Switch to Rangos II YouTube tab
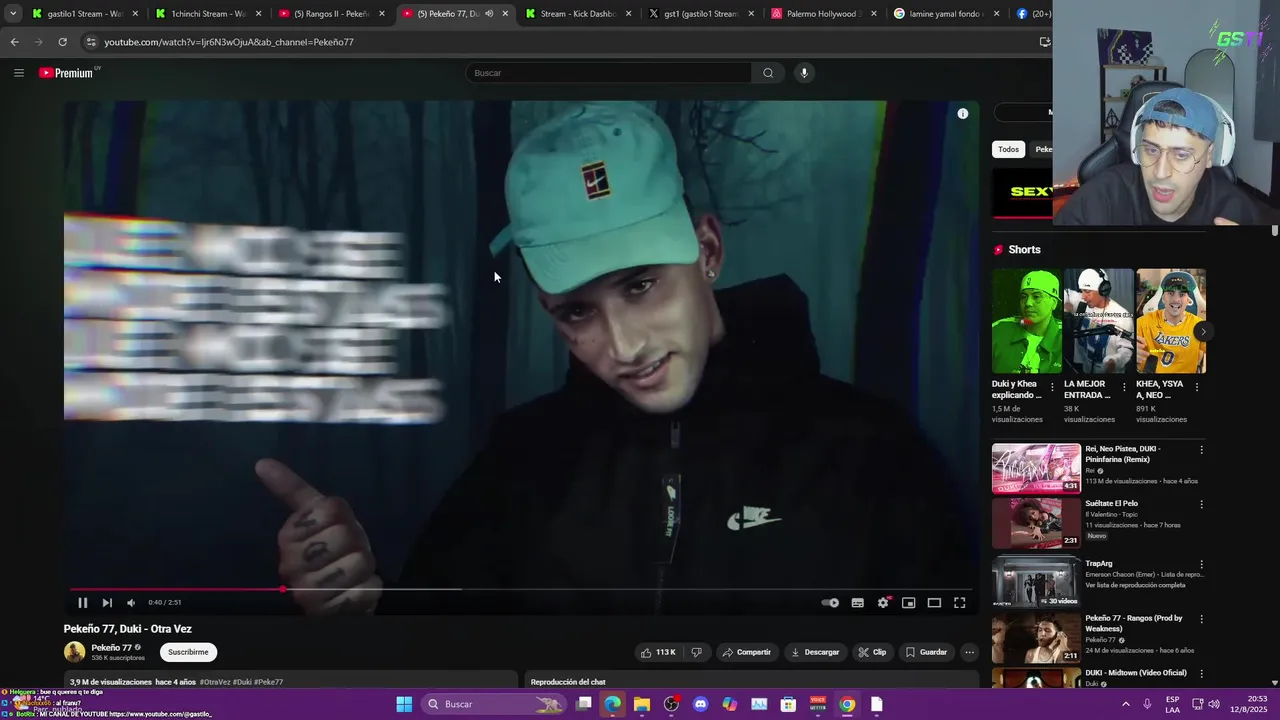Image resolution: width=1280 pixels, height=720 pixels. tap(330, 14)
